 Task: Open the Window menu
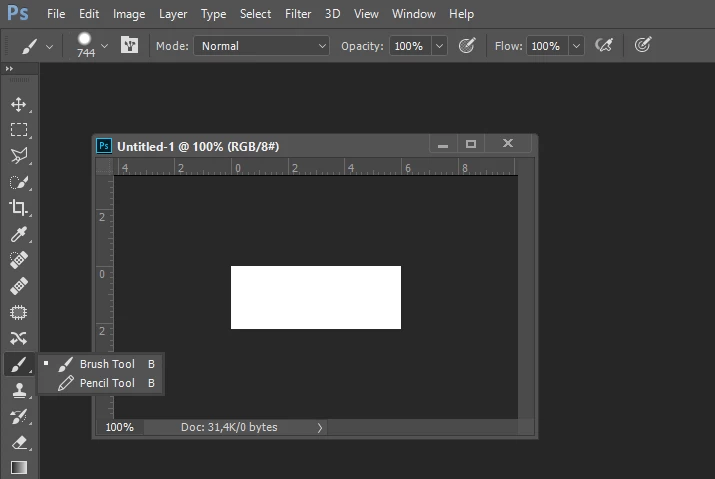click(x=414, y=14)
